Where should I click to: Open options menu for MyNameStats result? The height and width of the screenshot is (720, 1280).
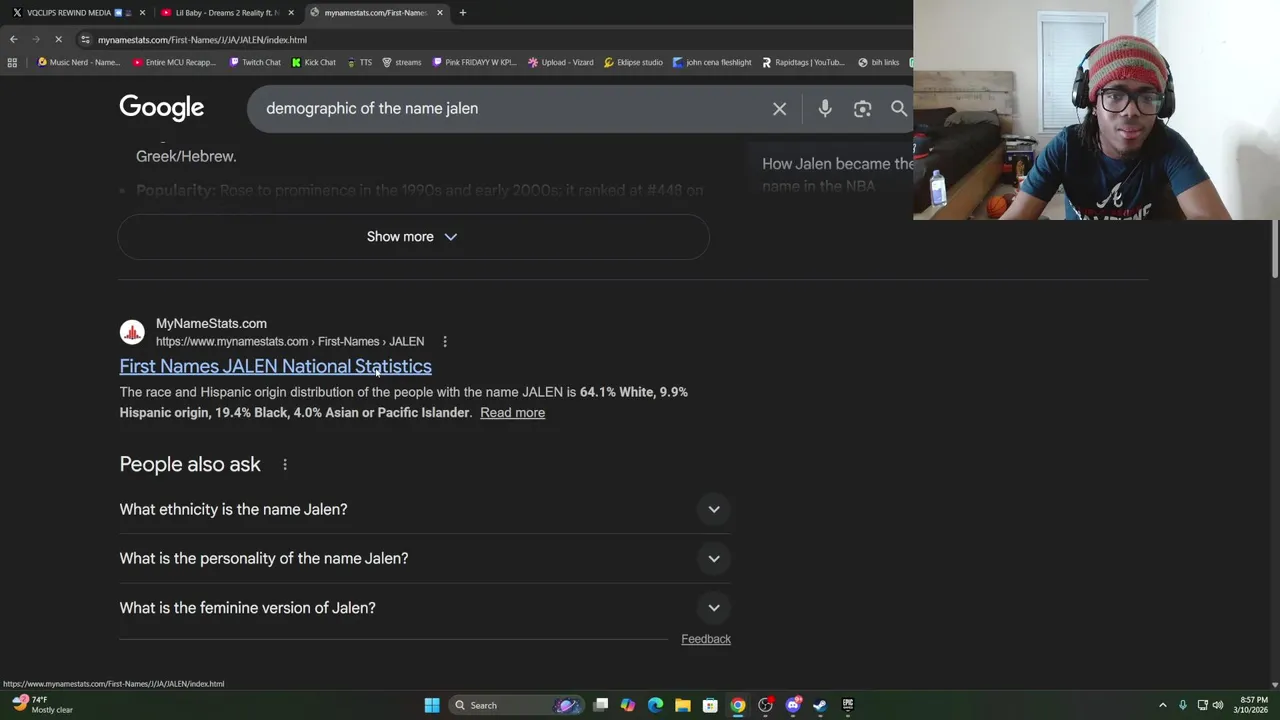coord(445,342)
